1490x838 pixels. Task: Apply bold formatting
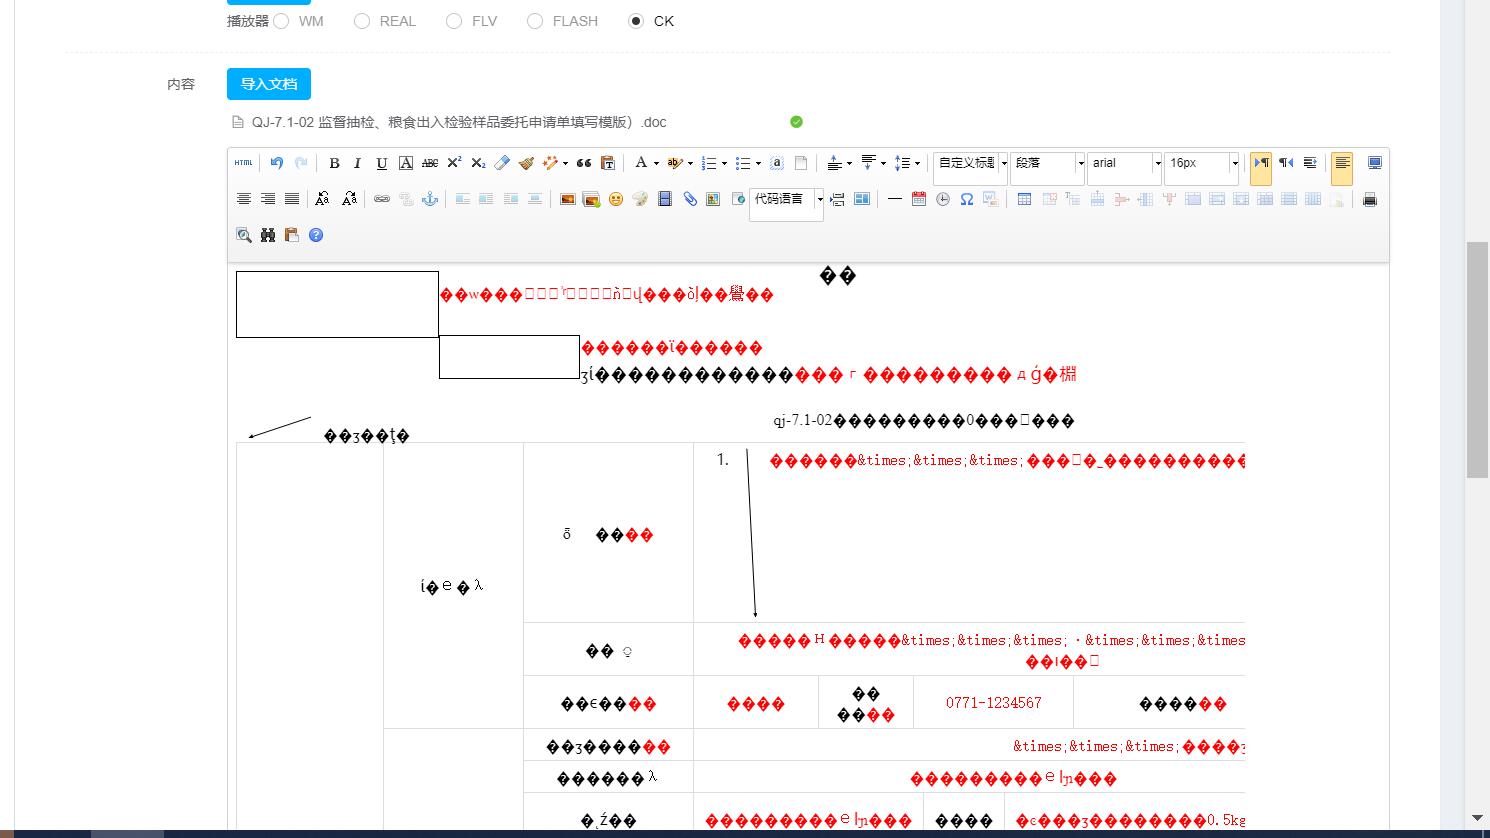click(334, 163)
